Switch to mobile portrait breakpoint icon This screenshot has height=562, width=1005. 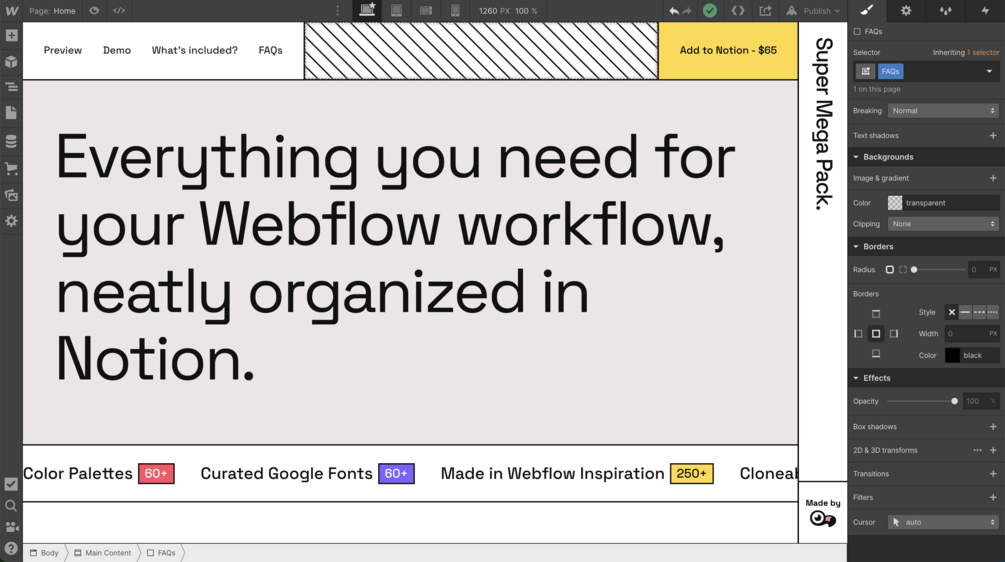point(455,11)
